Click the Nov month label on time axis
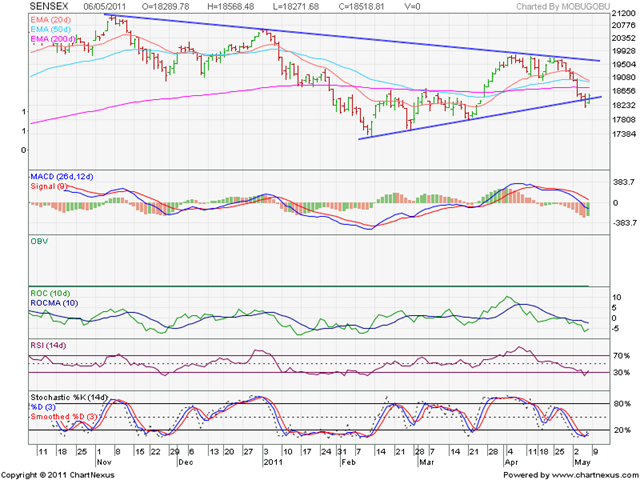 pyautogui.click(x=104, y=462)
